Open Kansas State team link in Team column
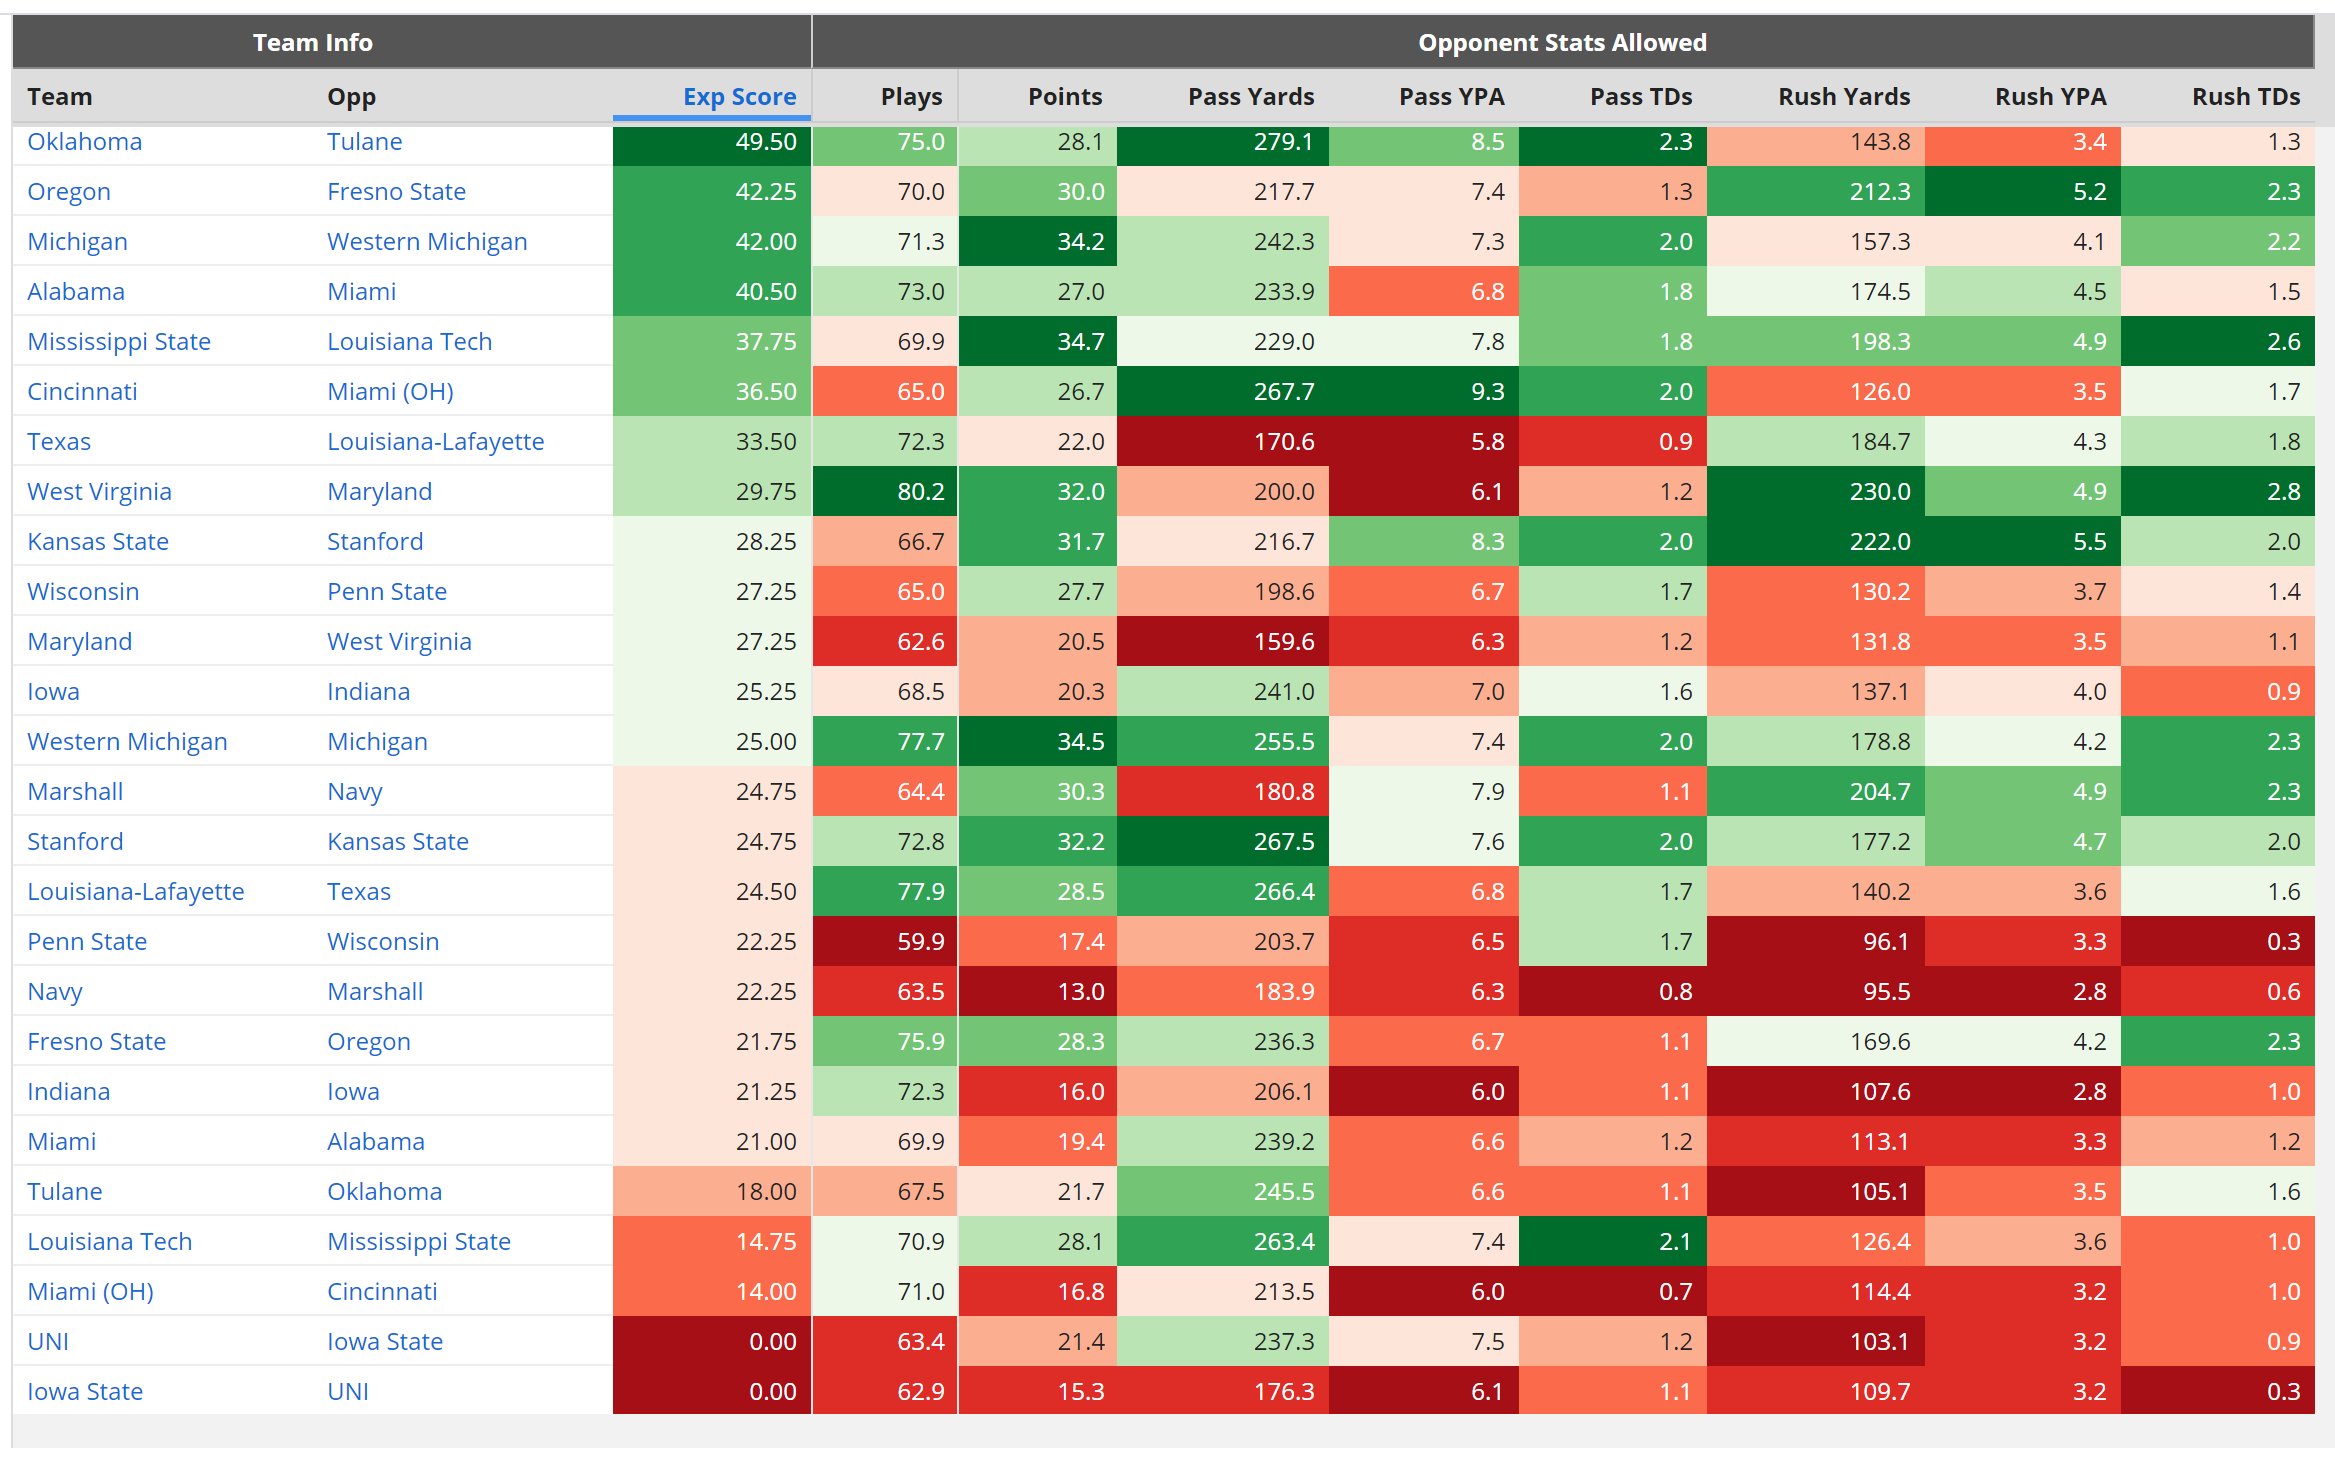The image size is (2335, 1465). [x=98, y=541]
